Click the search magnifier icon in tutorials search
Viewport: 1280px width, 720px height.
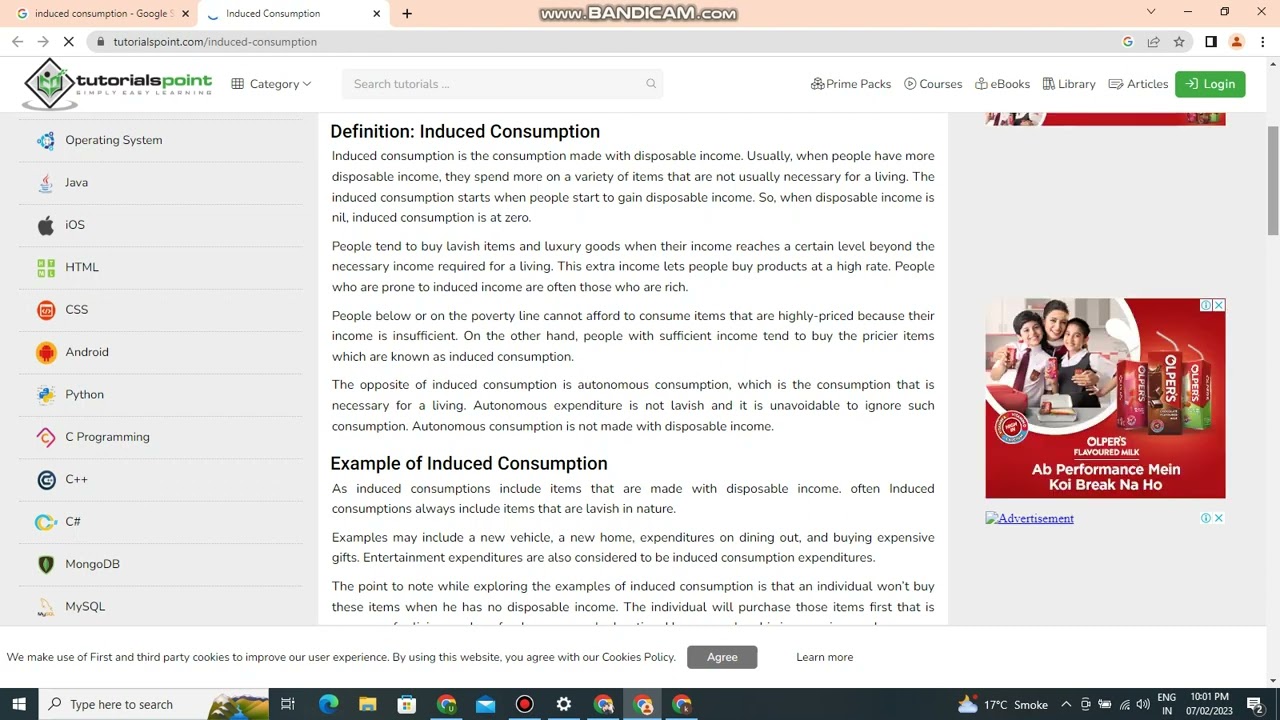click(x=651, y=84)
